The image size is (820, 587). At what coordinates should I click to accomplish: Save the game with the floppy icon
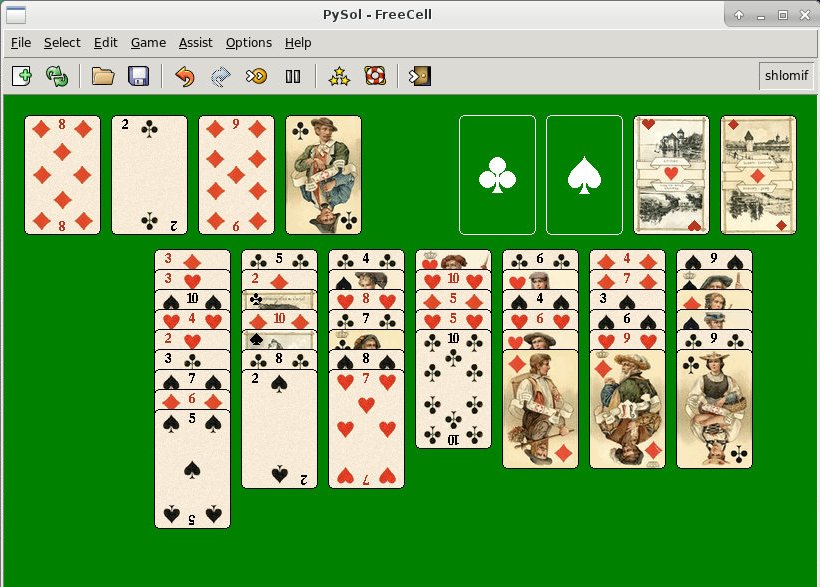tap(139, 76)
